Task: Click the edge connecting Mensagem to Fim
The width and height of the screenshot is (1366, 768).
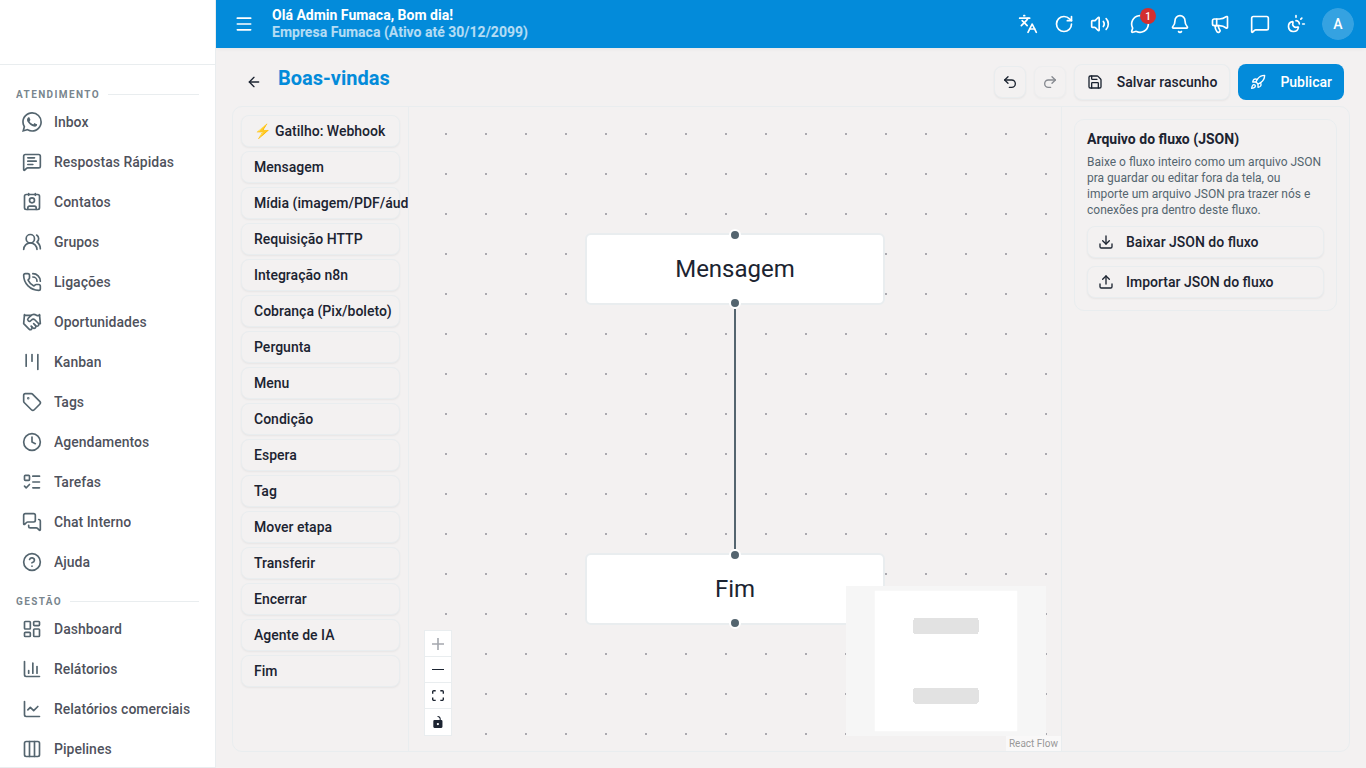Action: (735, 430)
